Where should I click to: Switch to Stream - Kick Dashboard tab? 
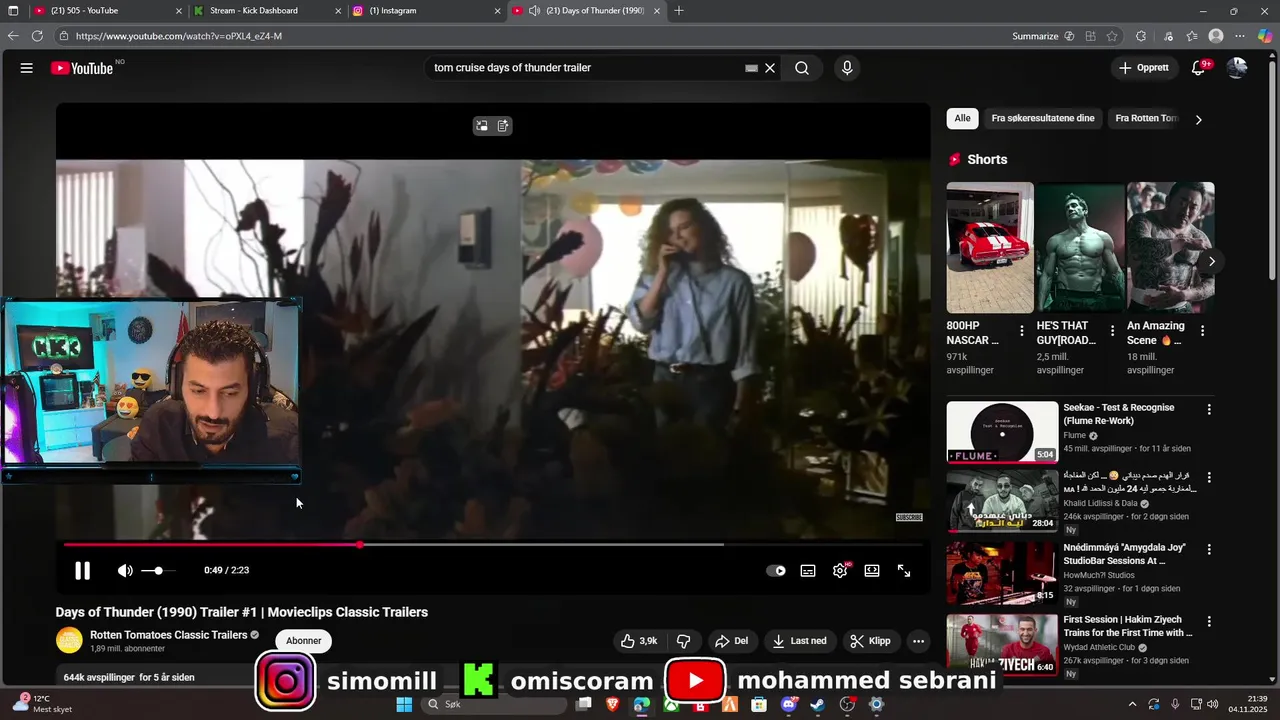point(267,11)
